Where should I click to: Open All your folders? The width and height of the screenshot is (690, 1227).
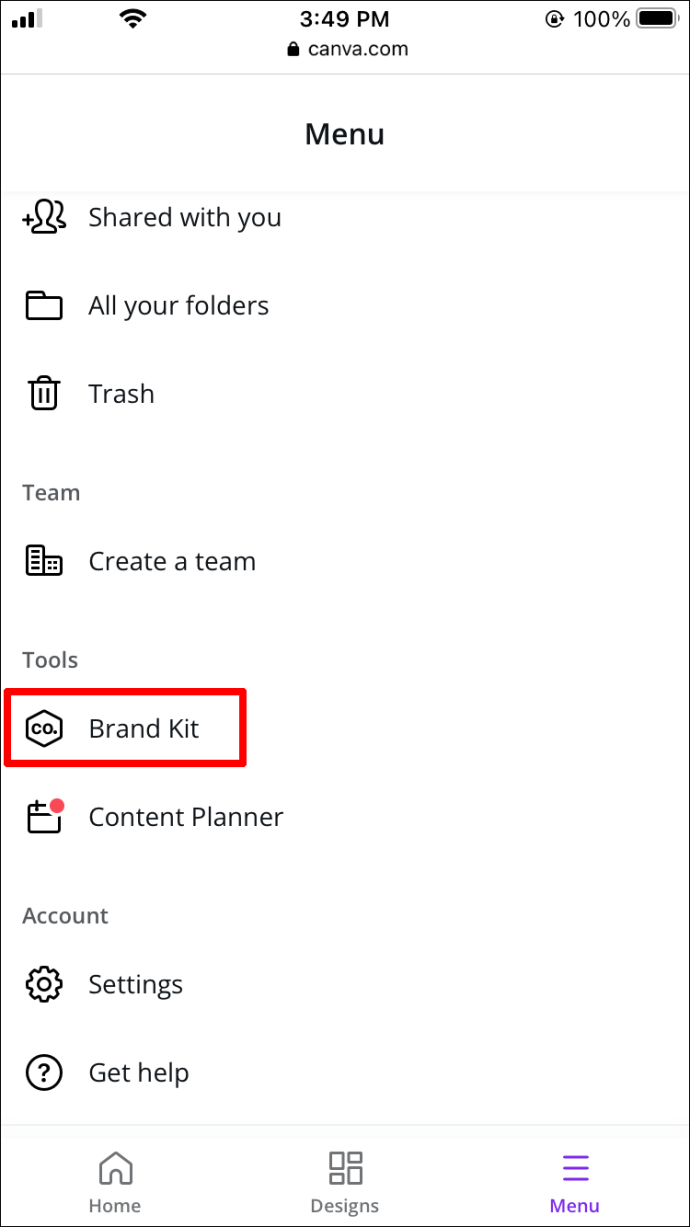pos(345,306)
